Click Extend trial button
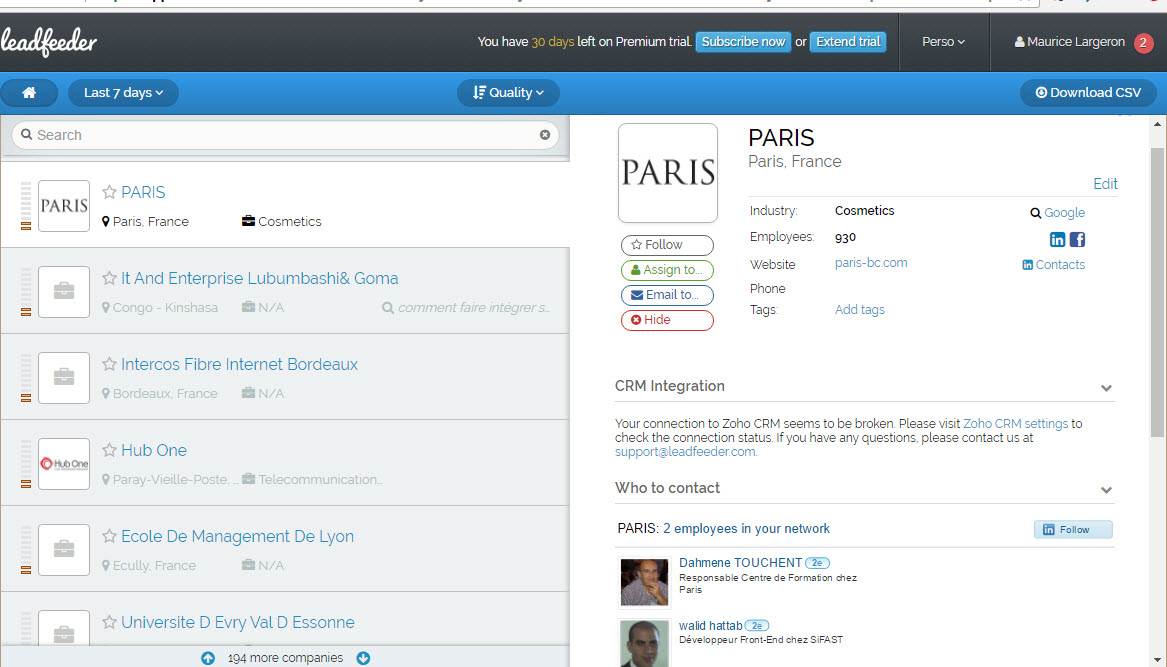The height and width of the screenshot is (667, 1167). 848,42
